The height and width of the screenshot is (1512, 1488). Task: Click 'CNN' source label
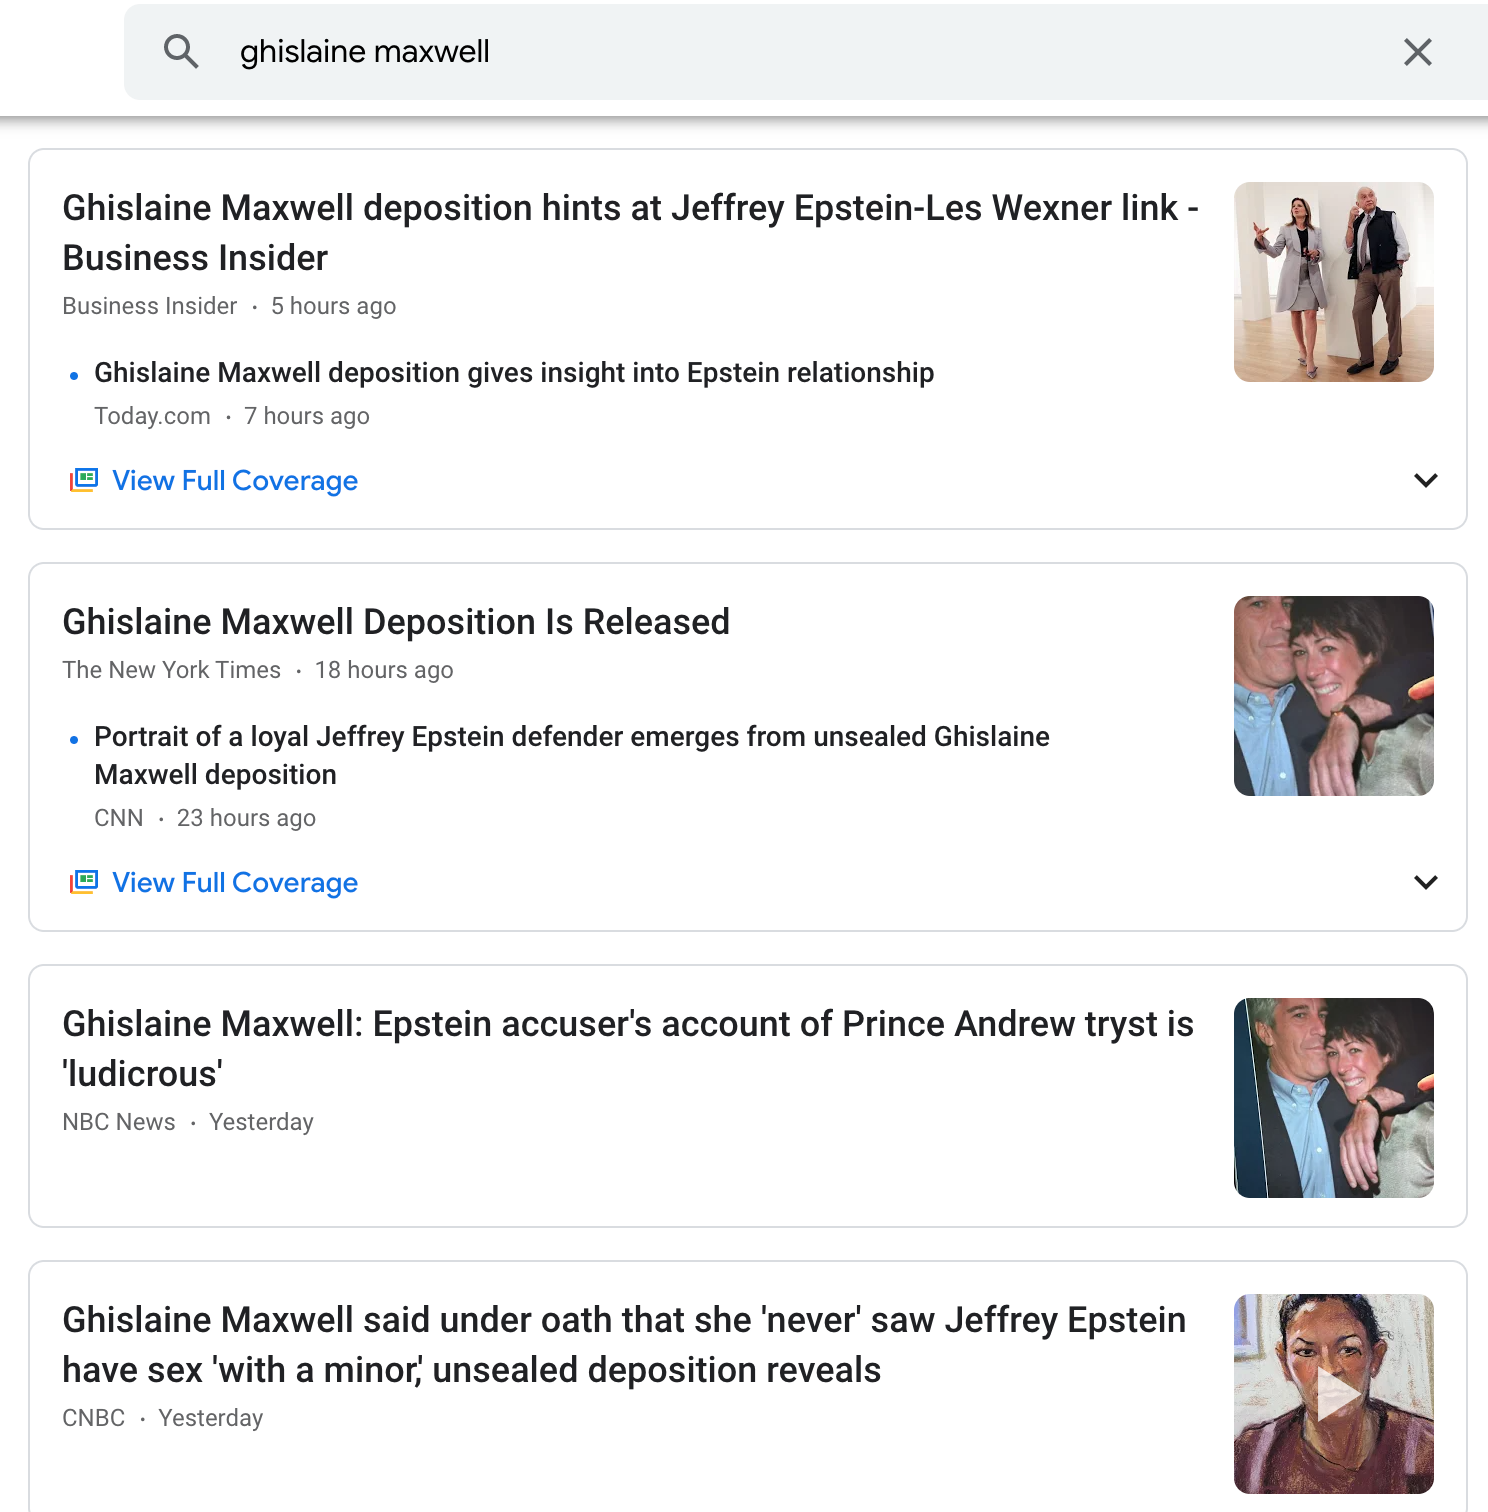(119, 818)
